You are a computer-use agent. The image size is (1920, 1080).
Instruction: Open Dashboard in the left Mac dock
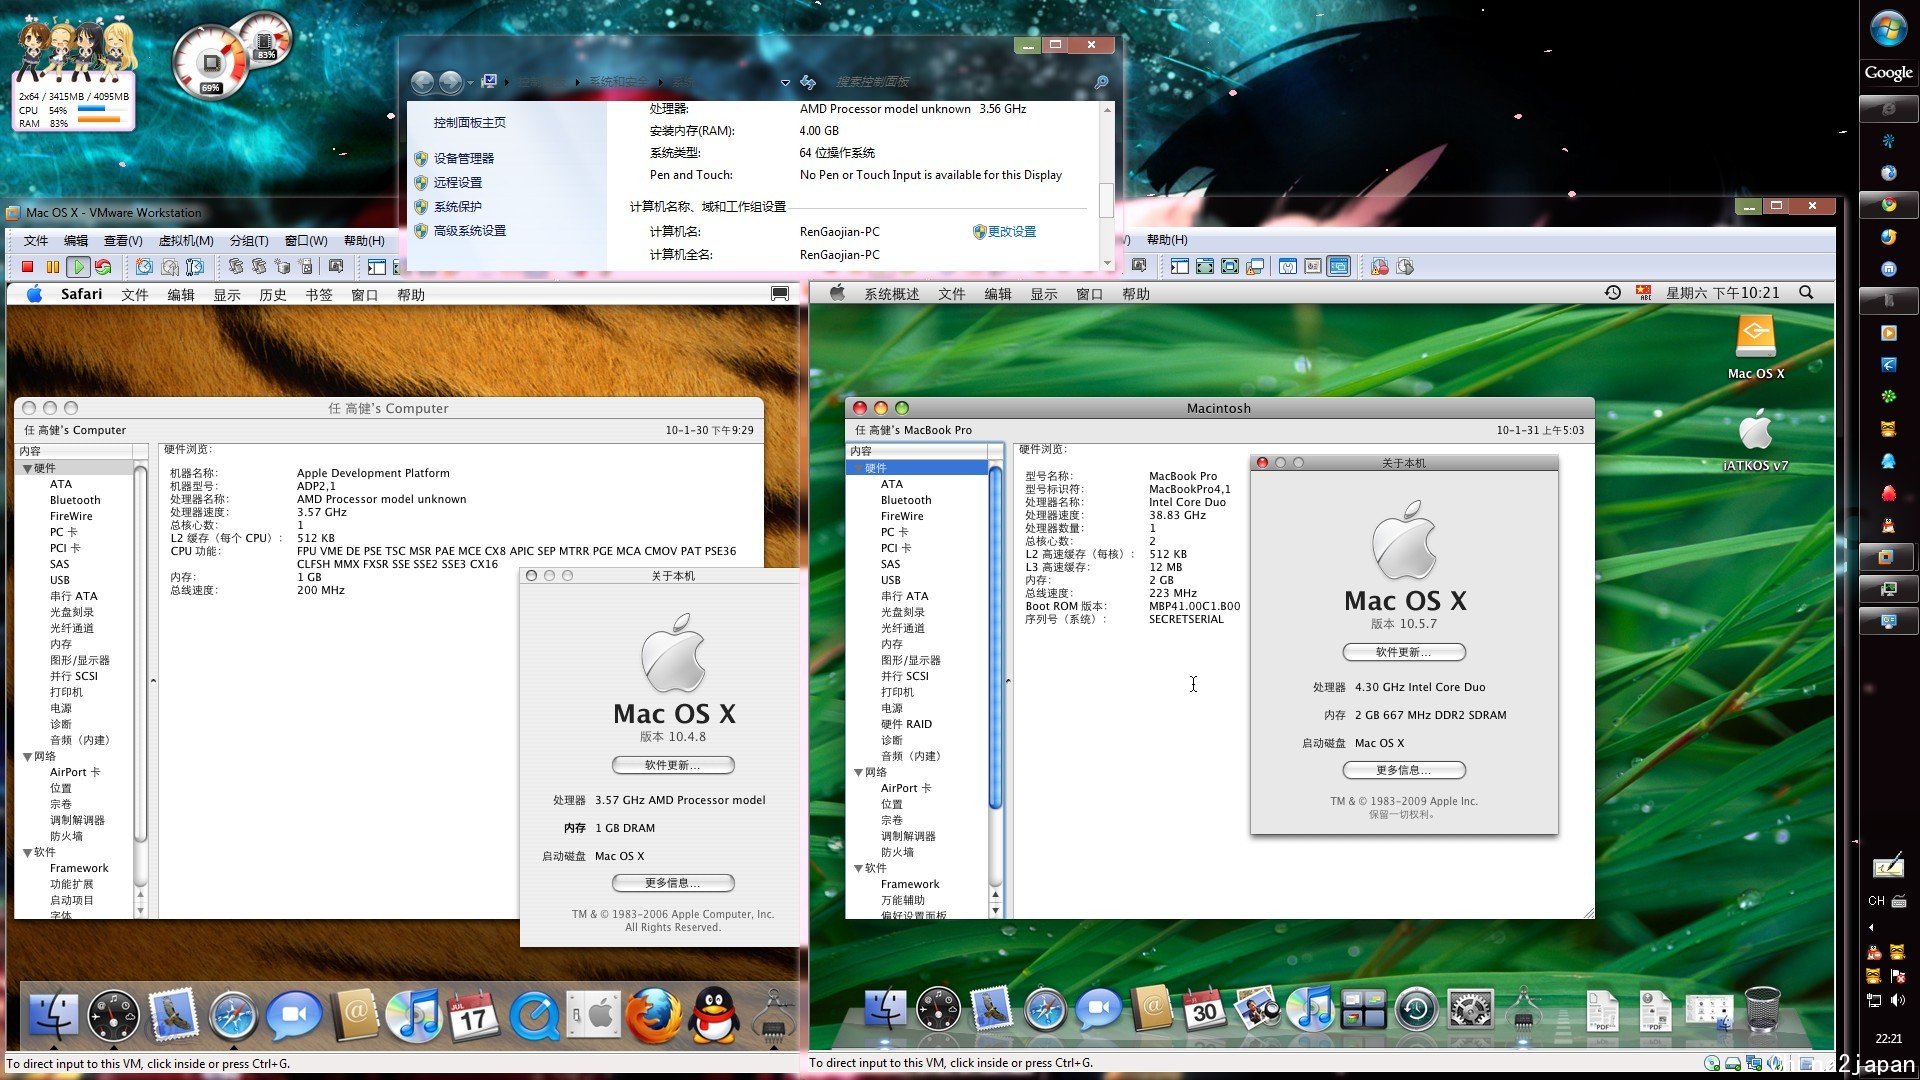point(113,1016)
